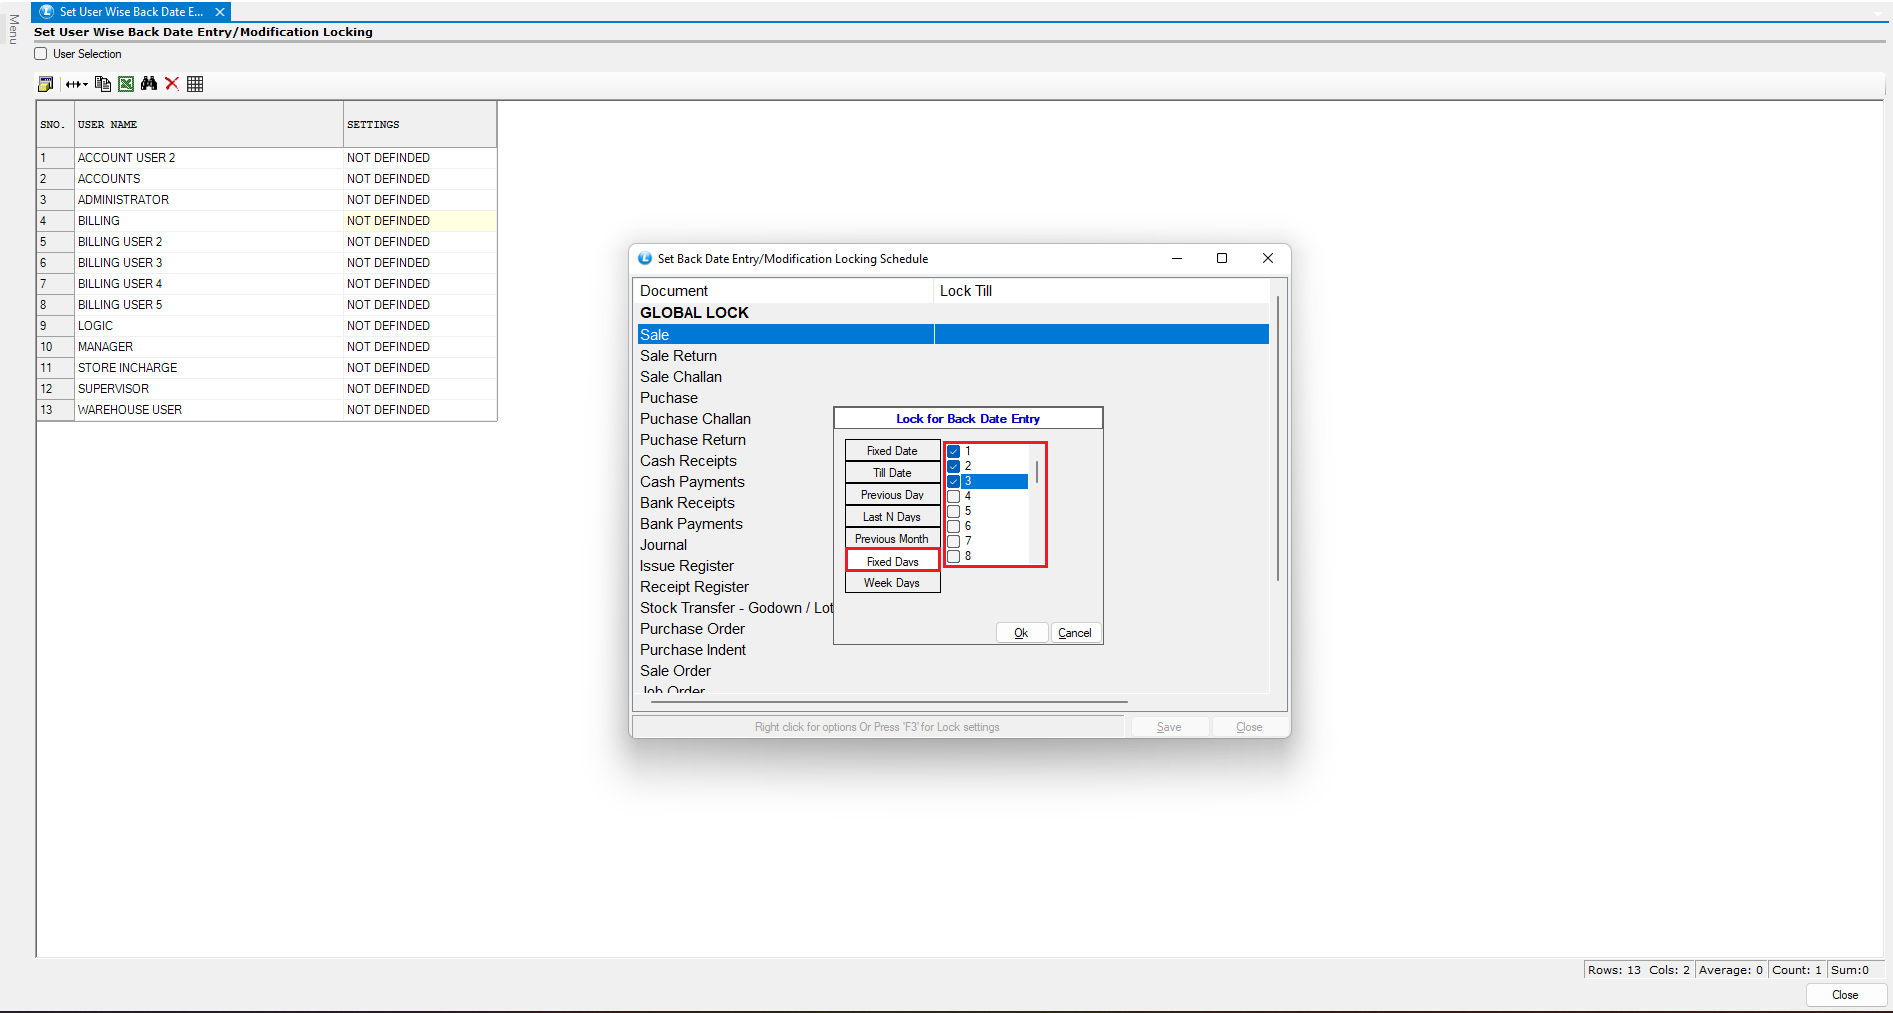
Task: Click the grid layout toolbar icon
Action: [195, 84]
